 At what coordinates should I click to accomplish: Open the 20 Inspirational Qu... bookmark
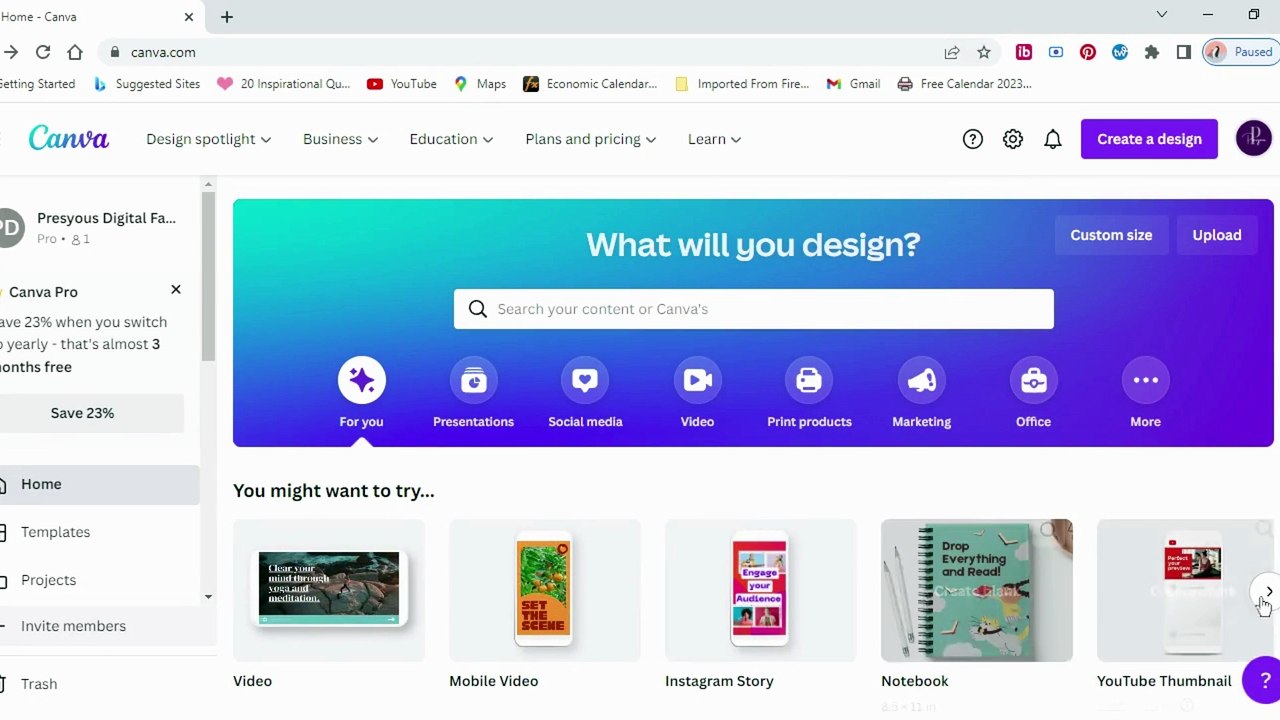click(x=284, y=84)
